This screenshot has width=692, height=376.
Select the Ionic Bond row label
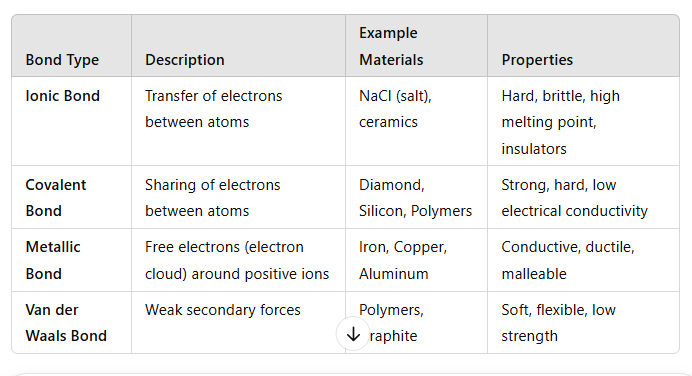coord(63,96)
